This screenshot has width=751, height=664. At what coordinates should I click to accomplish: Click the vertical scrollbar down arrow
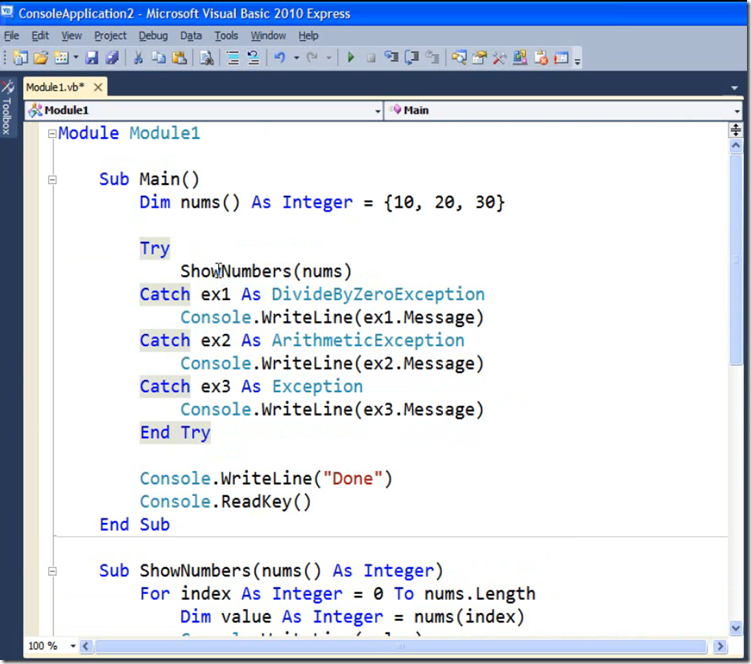(x=736, y=628)
